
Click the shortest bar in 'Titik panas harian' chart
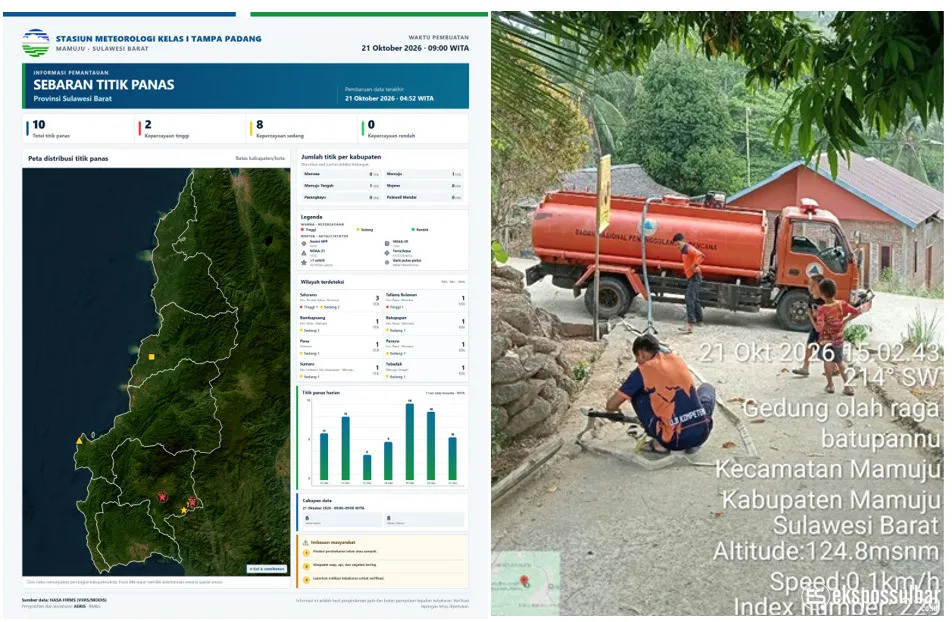367,468
